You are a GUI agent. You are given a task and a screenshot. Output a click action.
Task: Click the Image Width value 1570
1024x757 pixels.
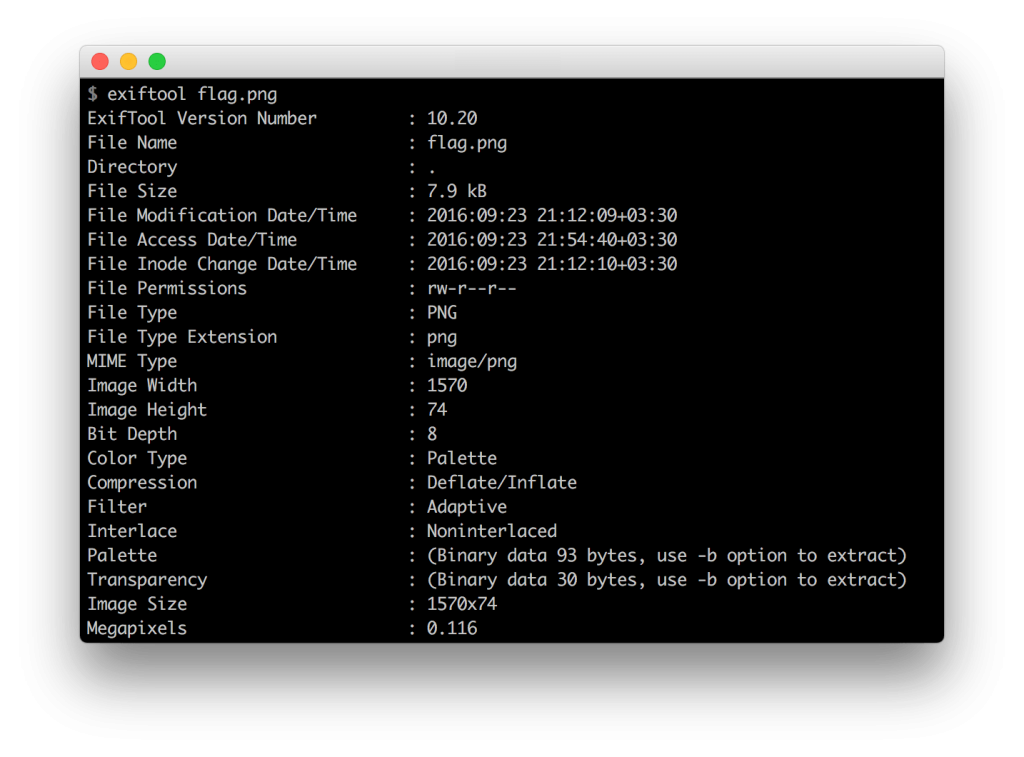pyautogui.click(x=447, y=385)
